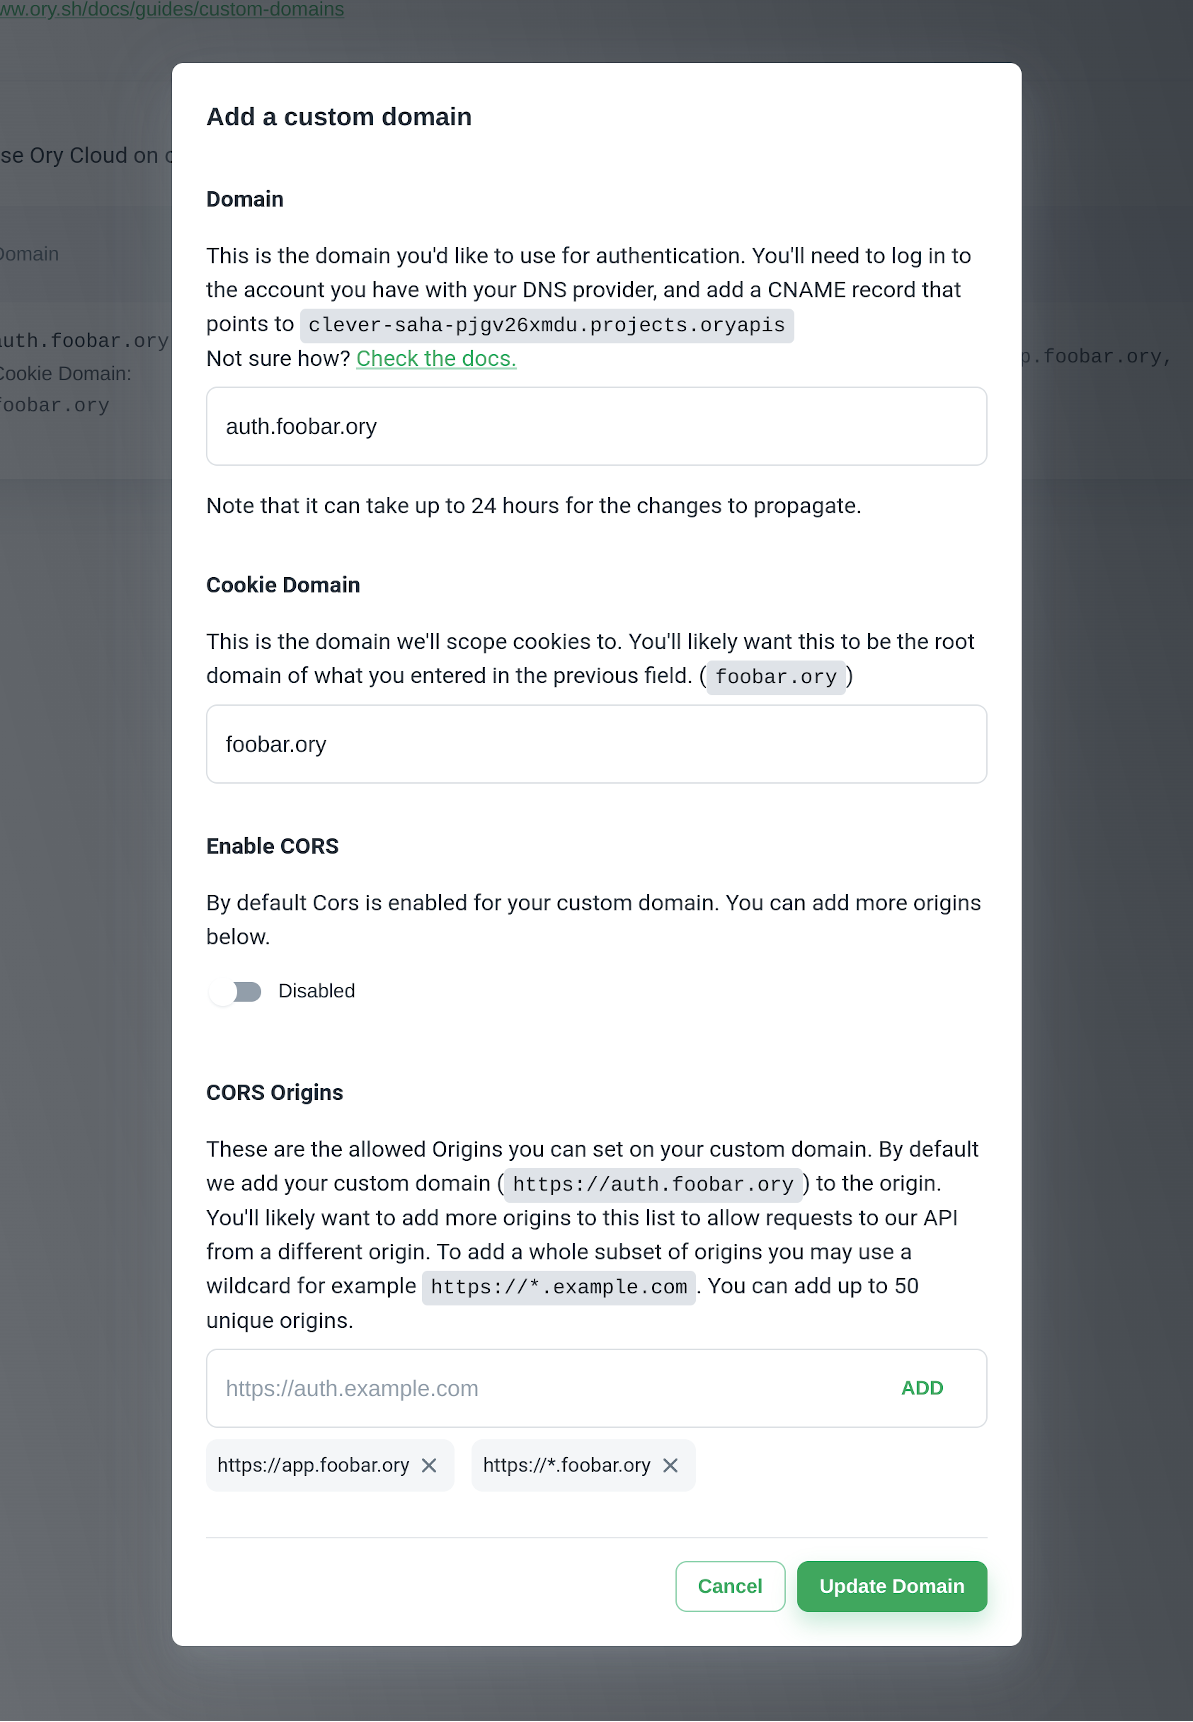Click the Add a custom domain heading
Viewport: 1193px width, 1722px height.
pyautogui.click(x=339, y=117)
